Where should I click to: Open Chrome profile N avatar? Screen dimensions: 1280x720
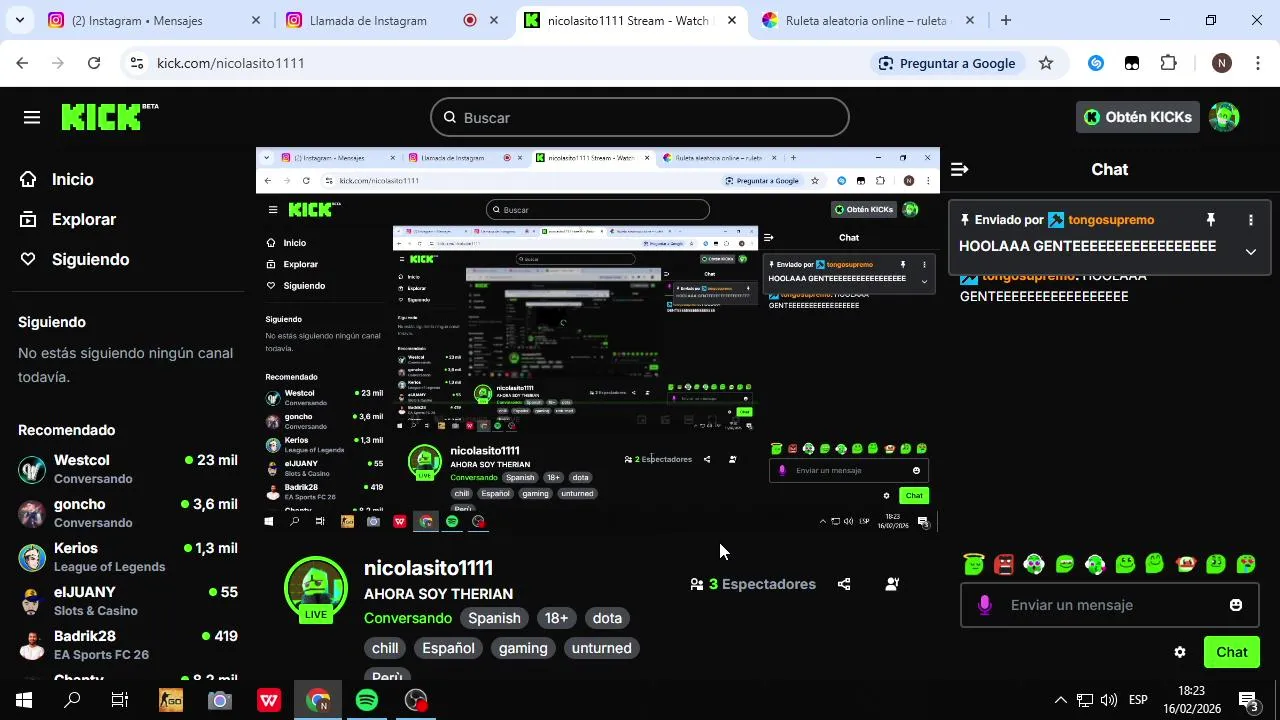pos(1221,63)
